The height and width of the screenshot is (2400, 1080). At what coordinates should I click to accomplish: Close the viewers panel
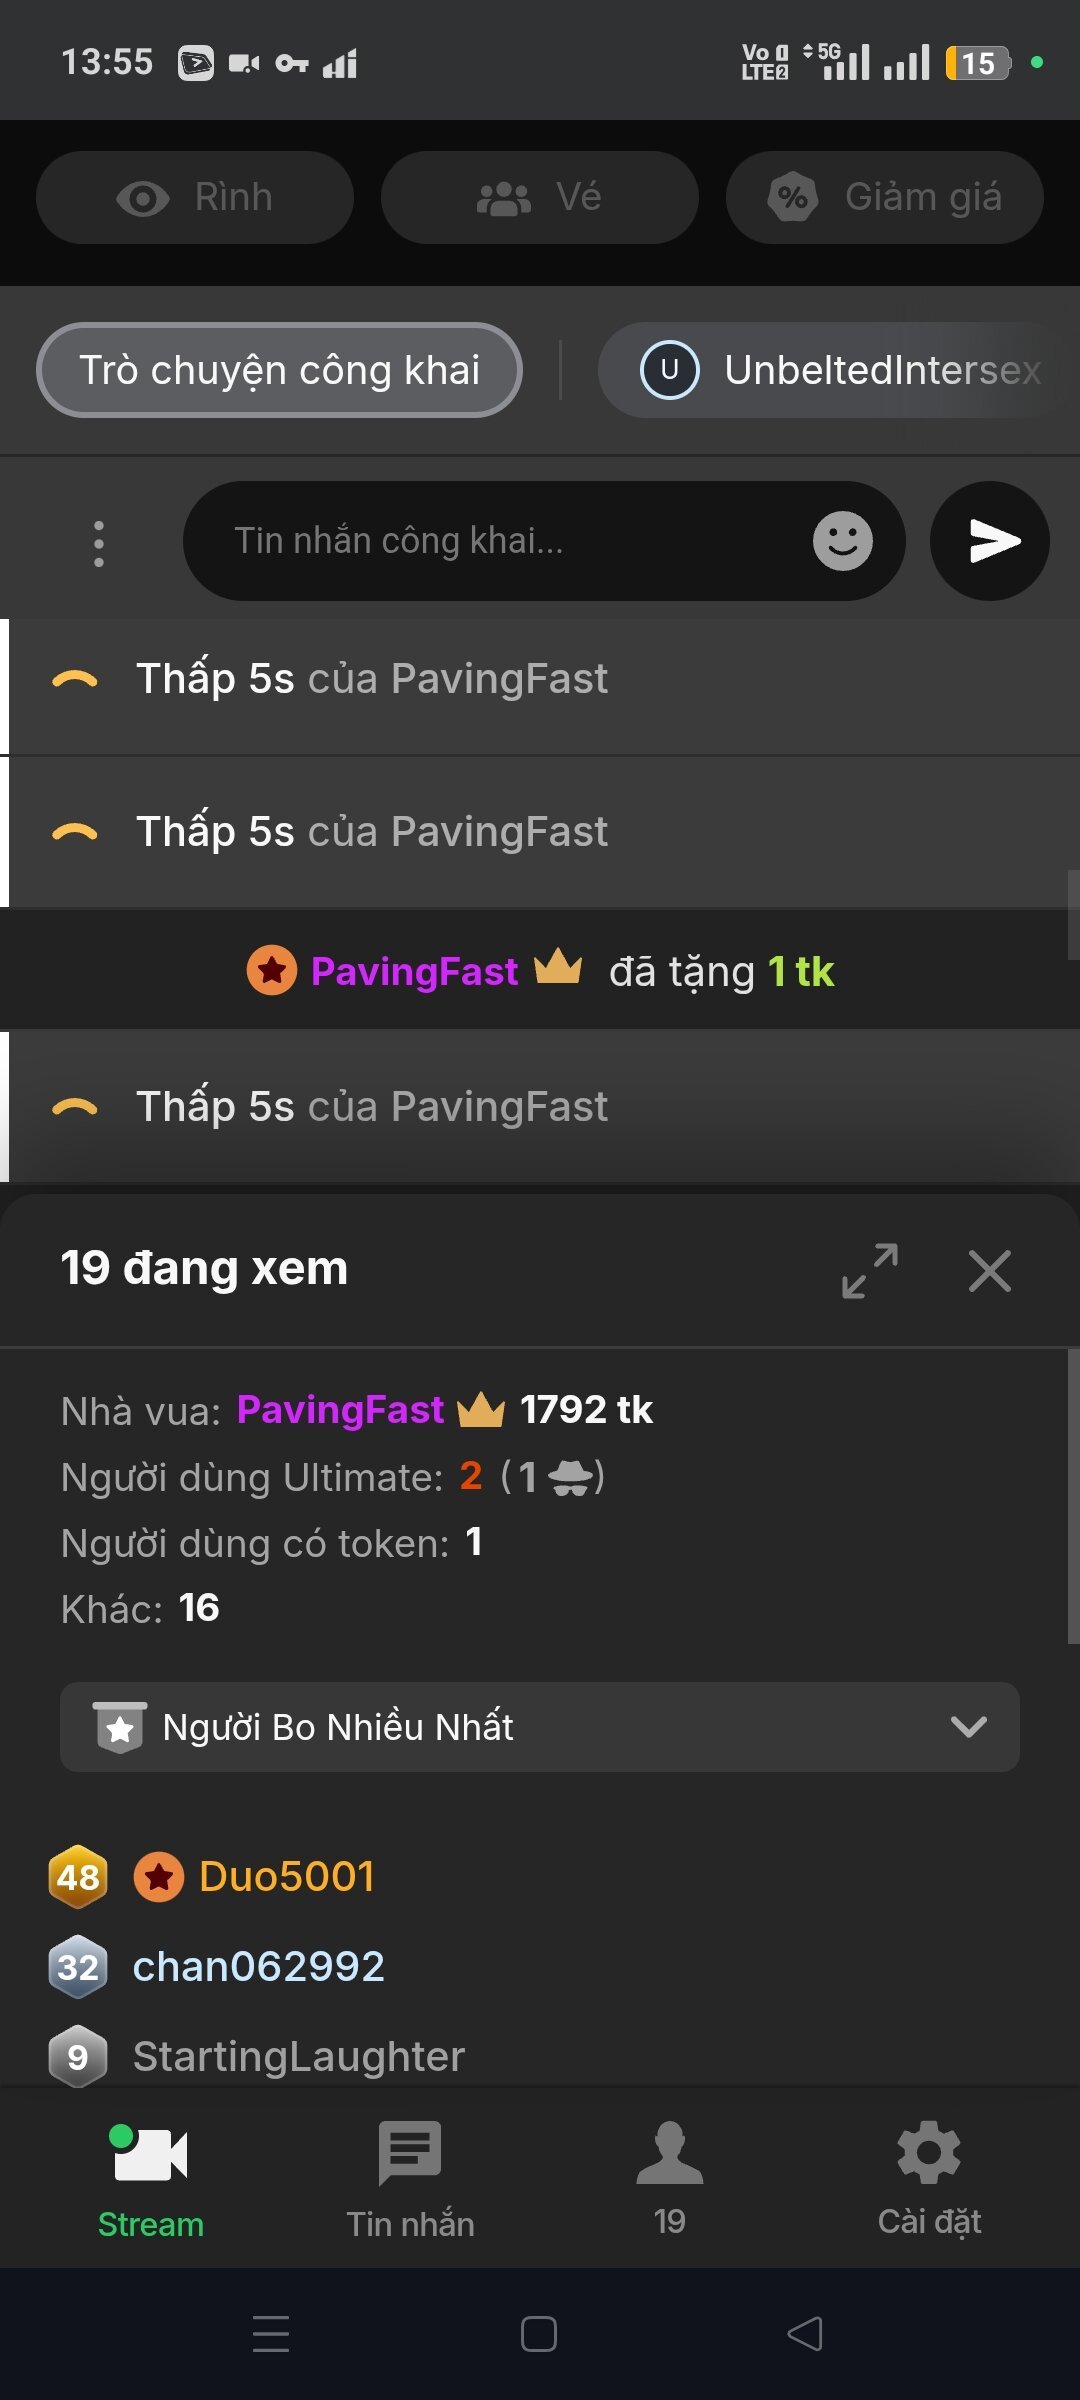coord(989,1271)
